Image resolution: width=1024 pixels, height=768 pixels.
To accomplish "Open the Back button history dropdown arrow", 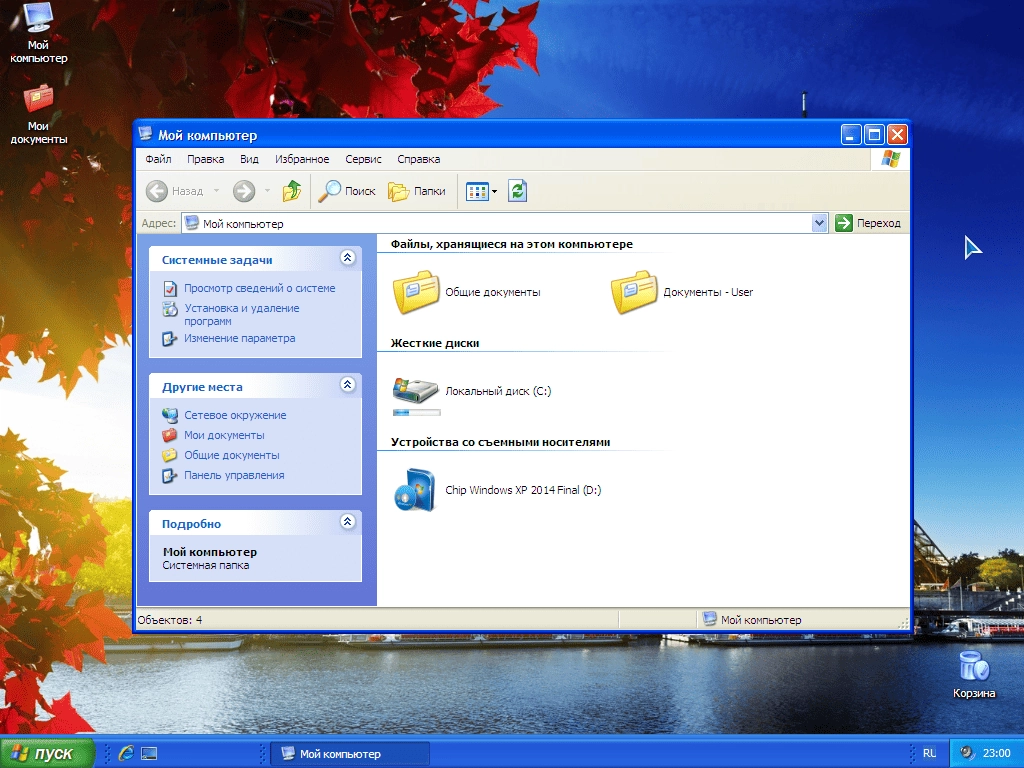I will pyautogui.click(x=216, y=191).
